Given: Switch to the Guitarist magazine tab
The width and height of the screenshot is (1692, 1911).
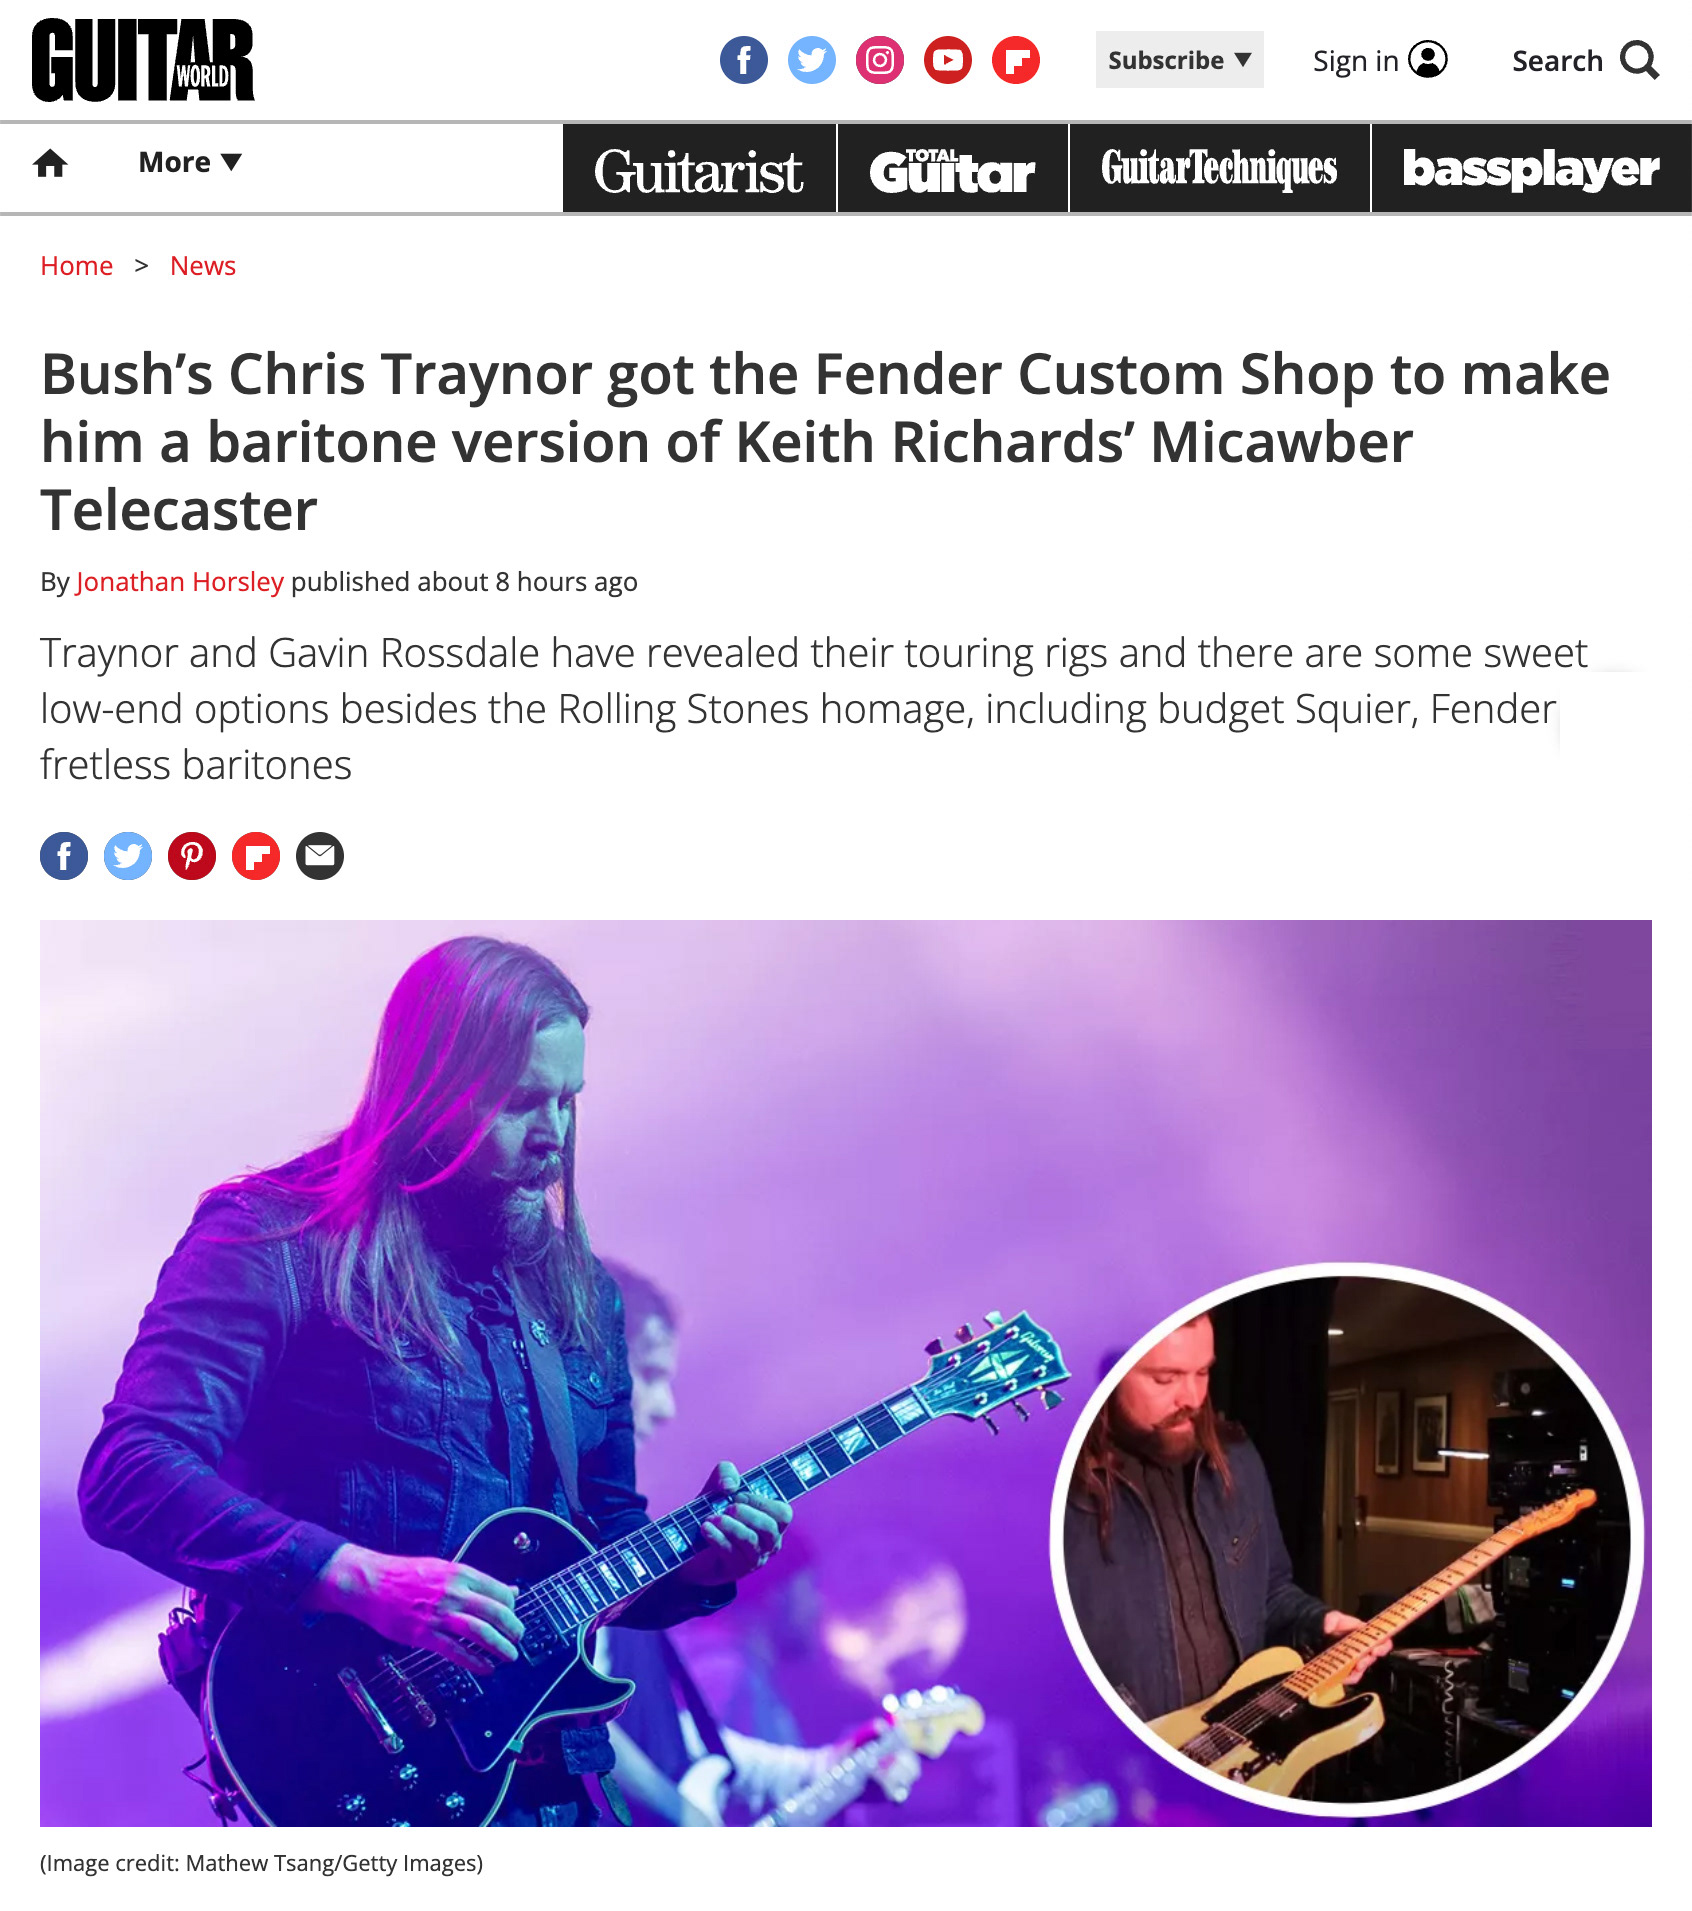Looking at the screenshot, I should (699, 169).
